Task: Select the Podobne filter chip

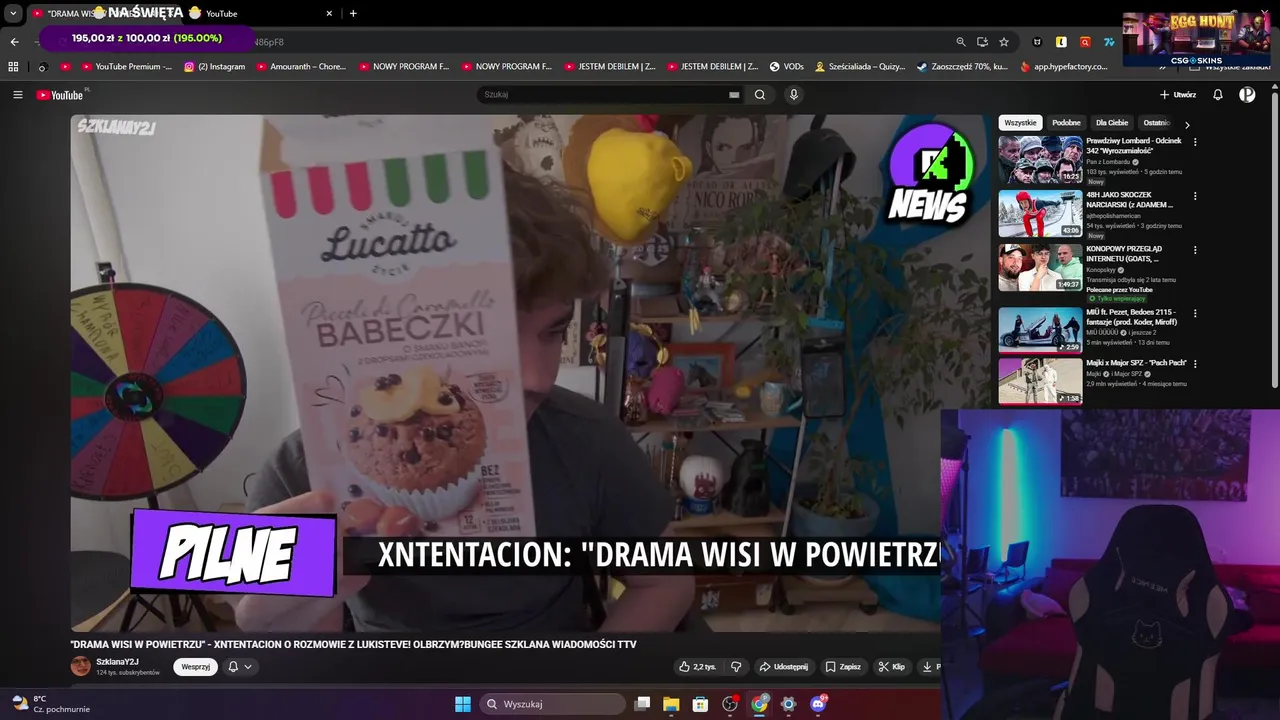Action: [x=1066, y=123]
